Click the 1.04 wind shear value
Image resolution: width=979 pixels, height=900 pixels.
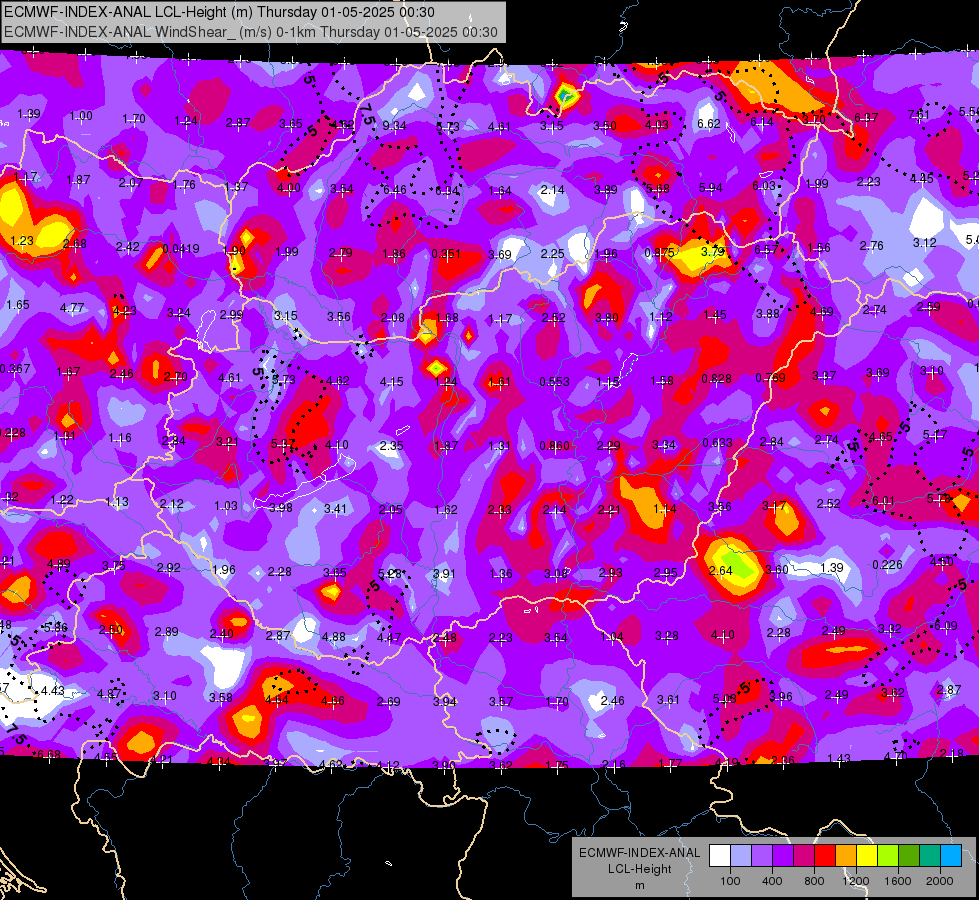[x=611, y=636]
